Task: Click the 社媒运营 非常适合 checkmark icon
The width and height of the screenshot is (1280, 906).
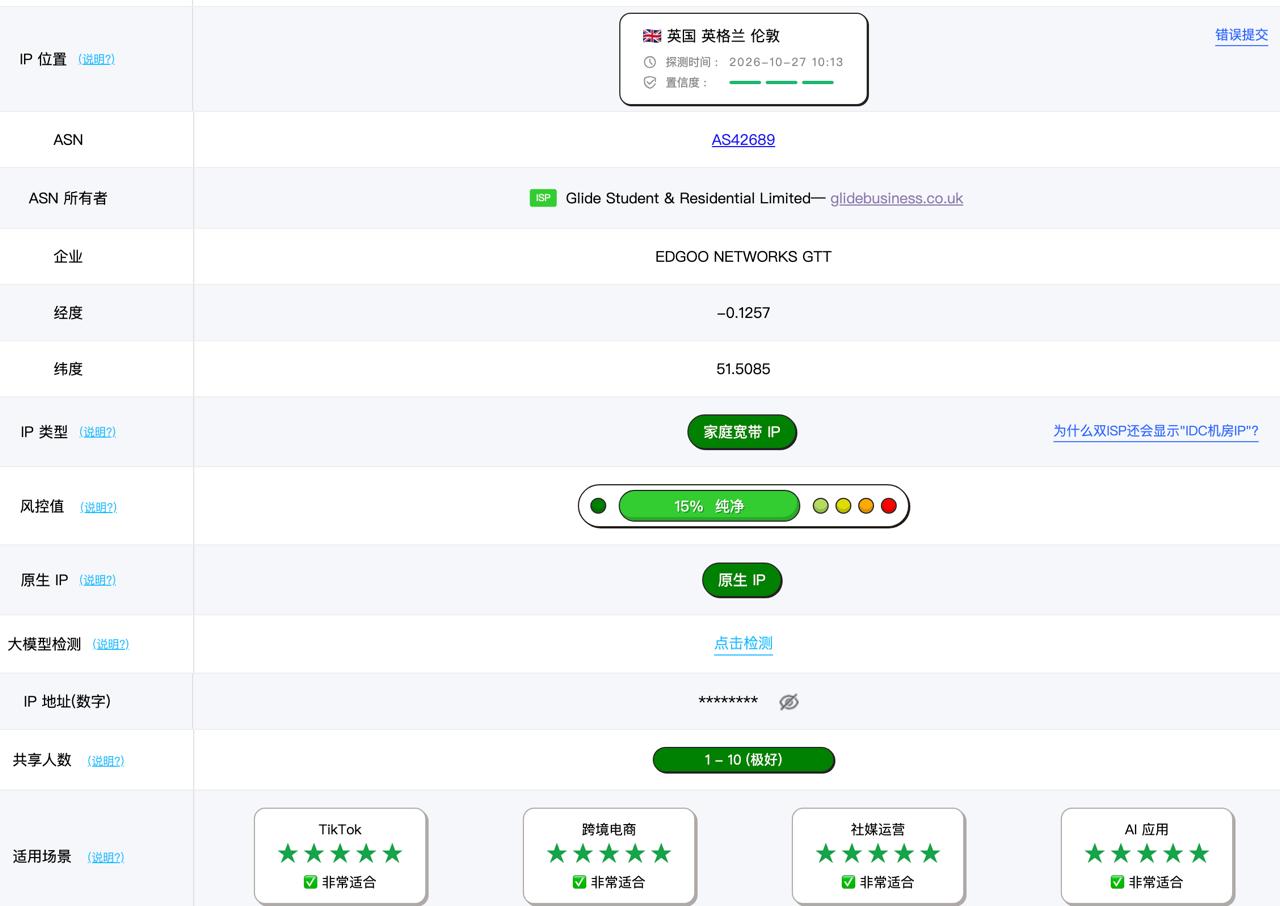Action: pos(848,882)
